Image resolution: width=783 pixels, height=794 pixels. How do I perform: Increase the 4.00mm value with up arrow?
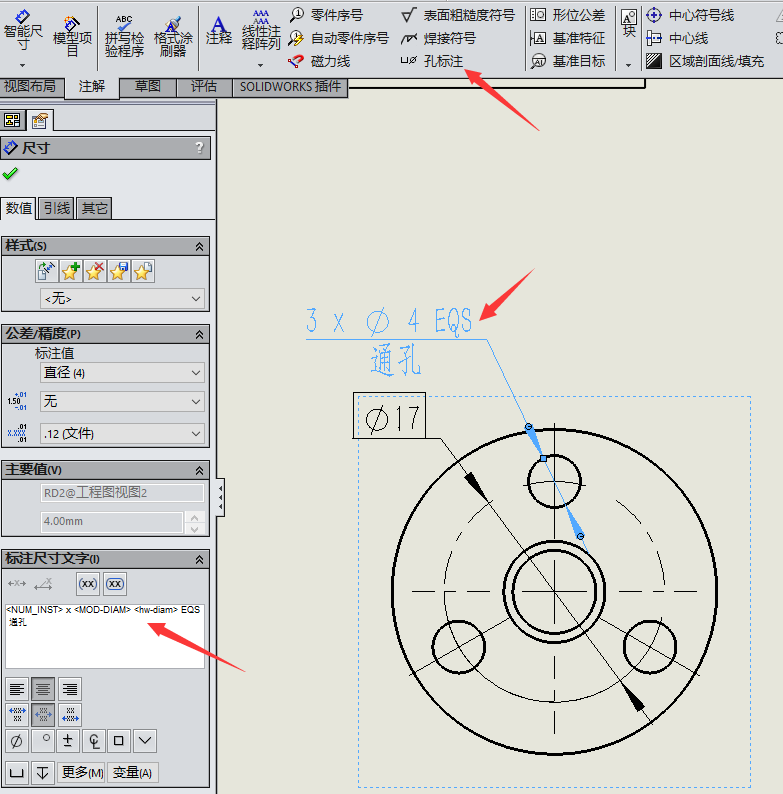point(194,517)
